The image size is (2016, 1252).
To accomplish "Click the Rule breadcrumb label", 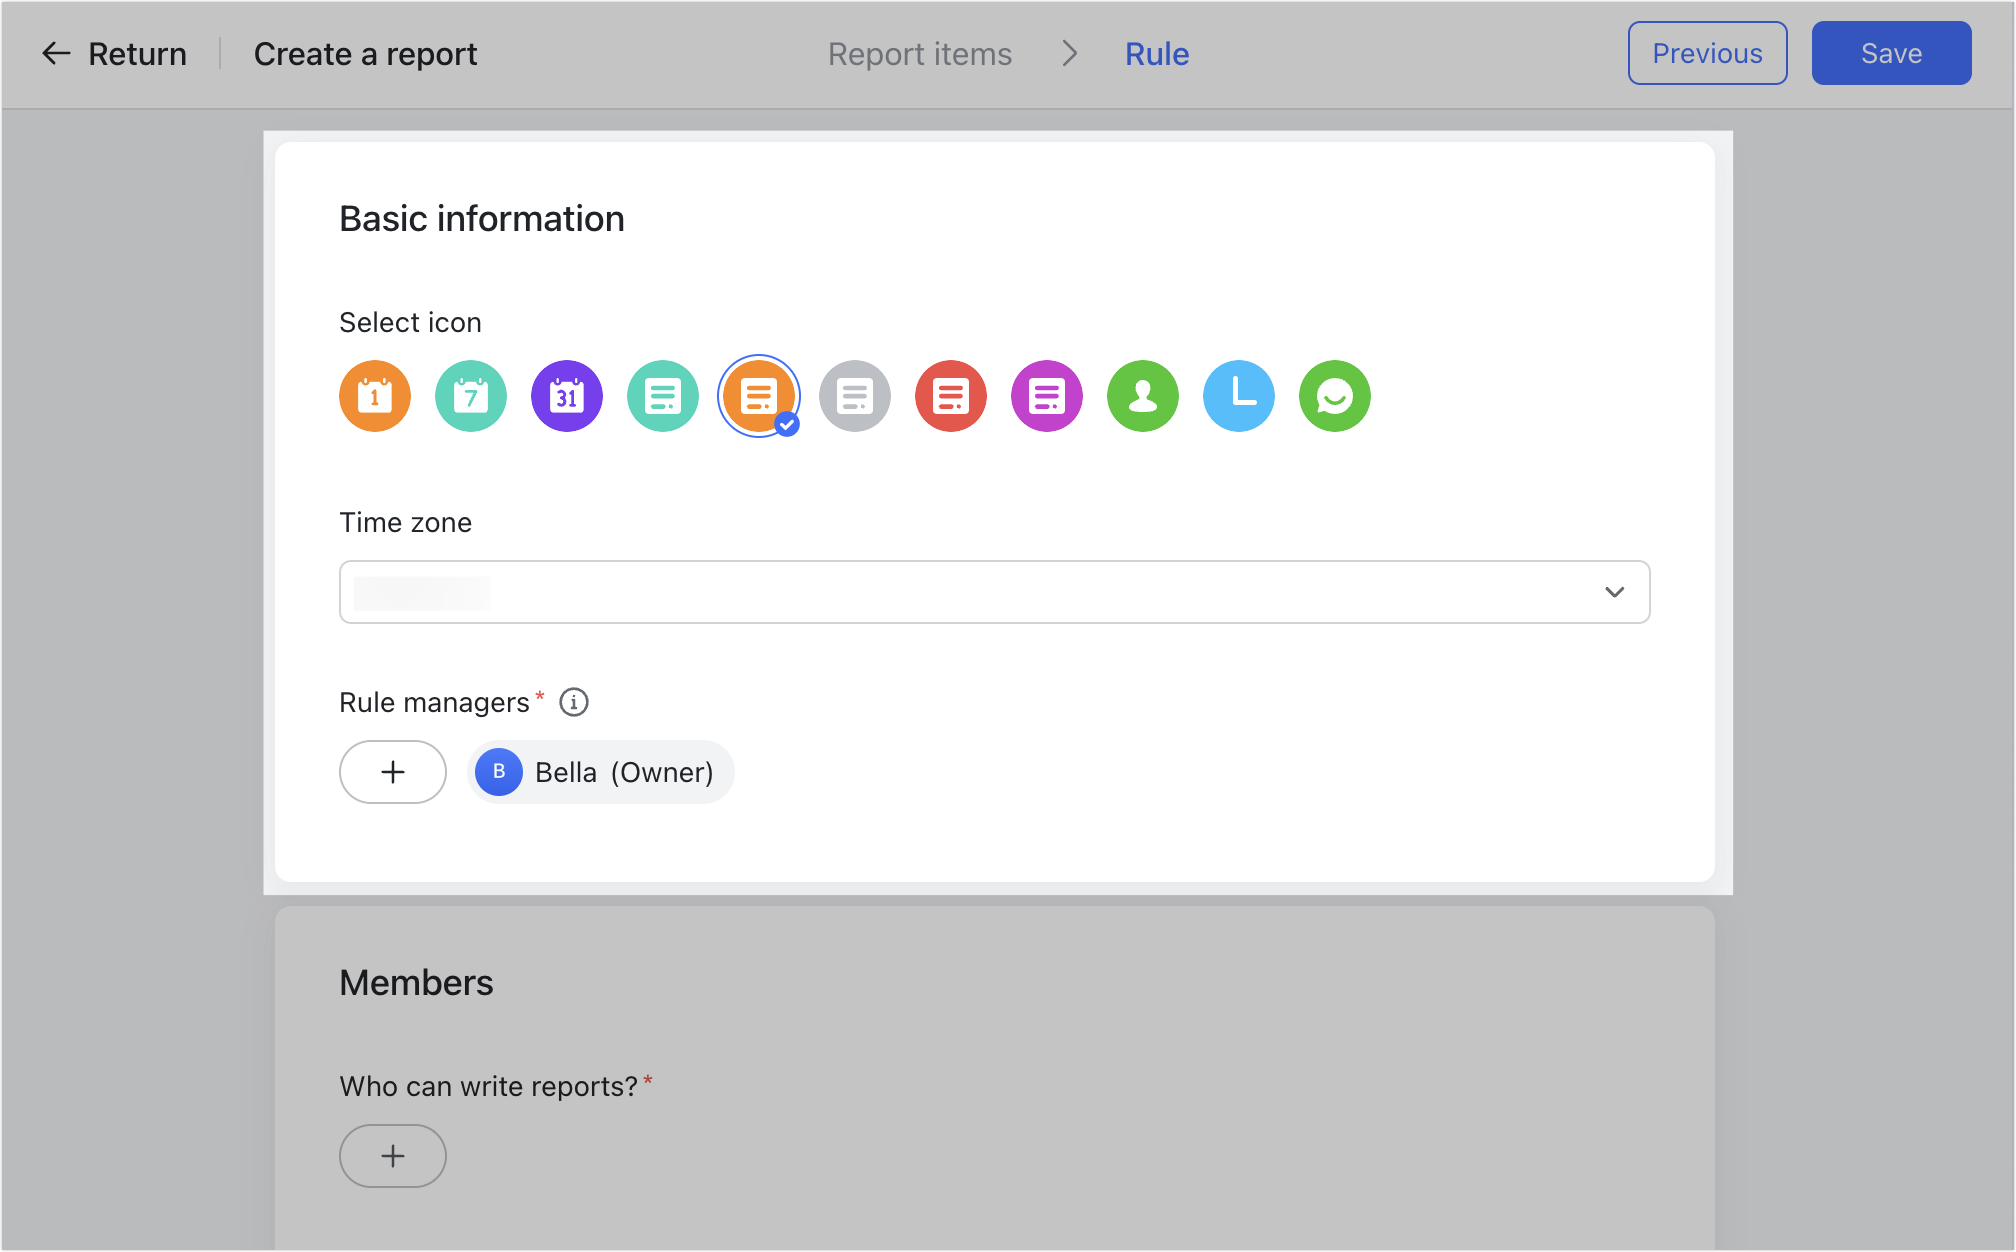I will [x=1156, y=53].
